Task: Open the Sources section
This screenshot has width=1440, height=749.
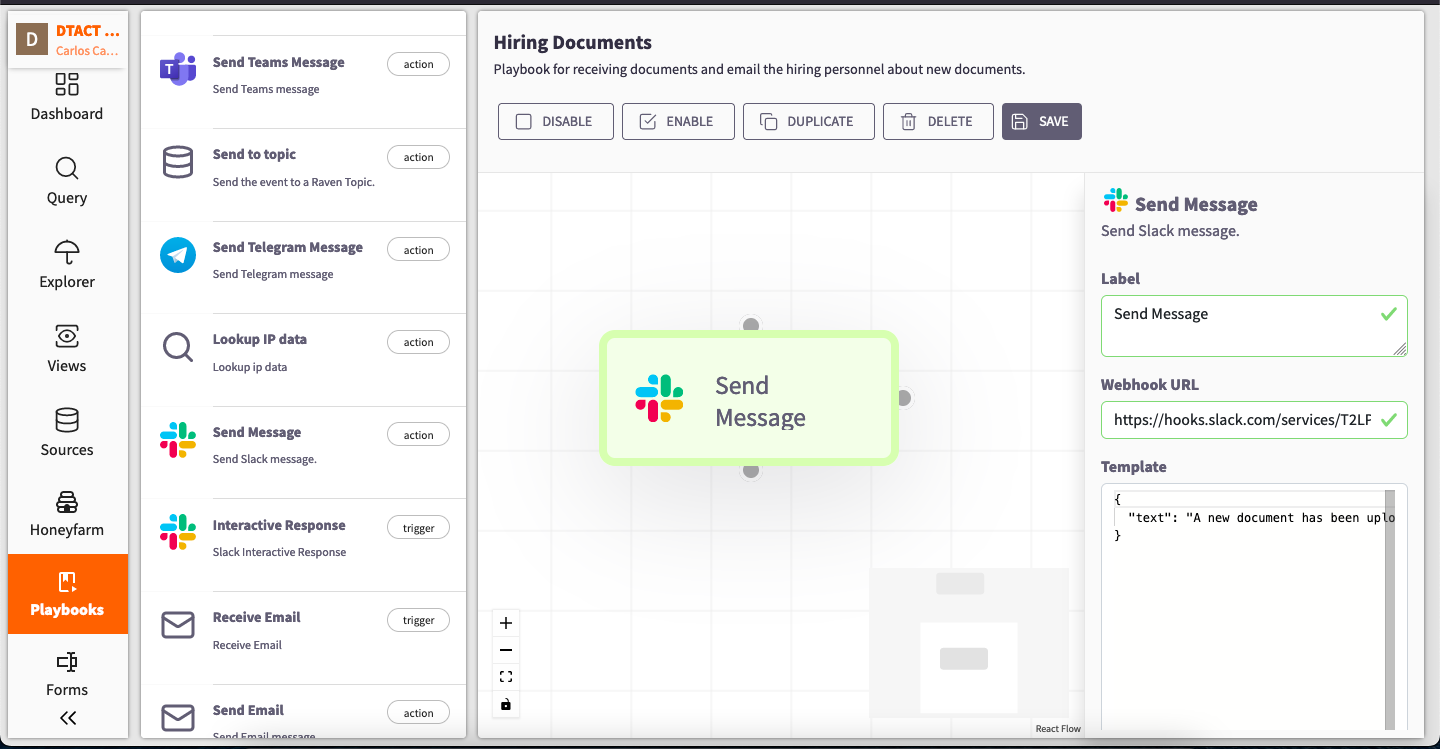Action: pyautogui.click(x=67, y=433)
